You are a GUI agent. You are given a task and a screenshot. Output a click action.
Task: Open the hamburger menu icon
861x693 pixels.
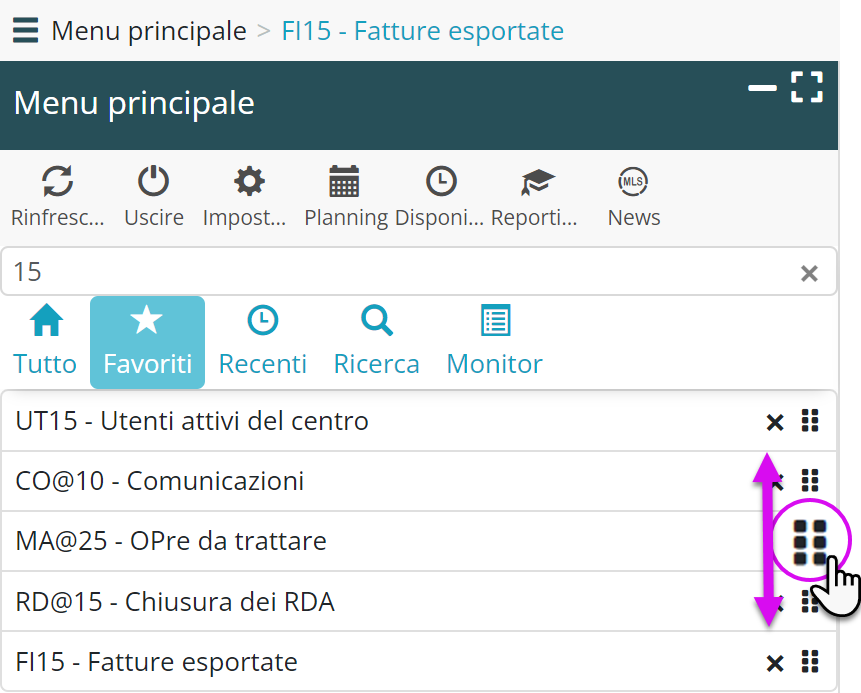point(26,31)
